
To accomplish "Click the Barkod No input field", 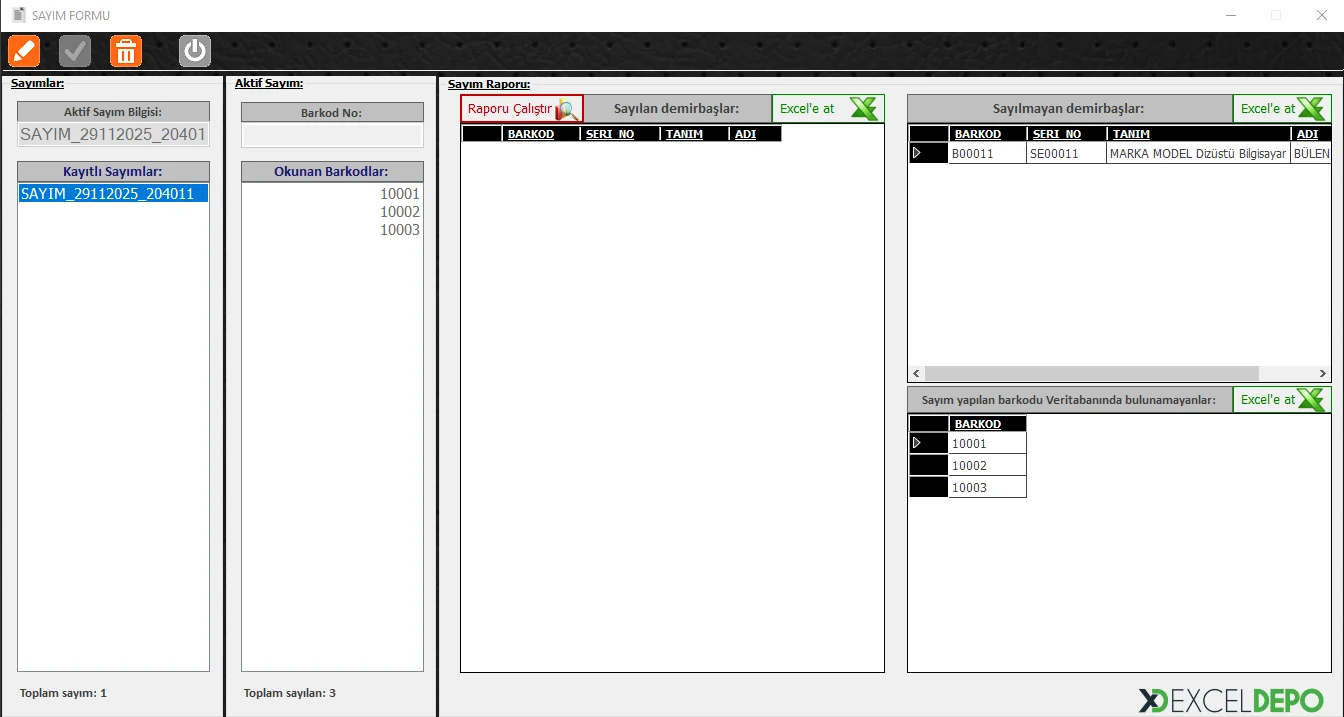I will point(332,135).
